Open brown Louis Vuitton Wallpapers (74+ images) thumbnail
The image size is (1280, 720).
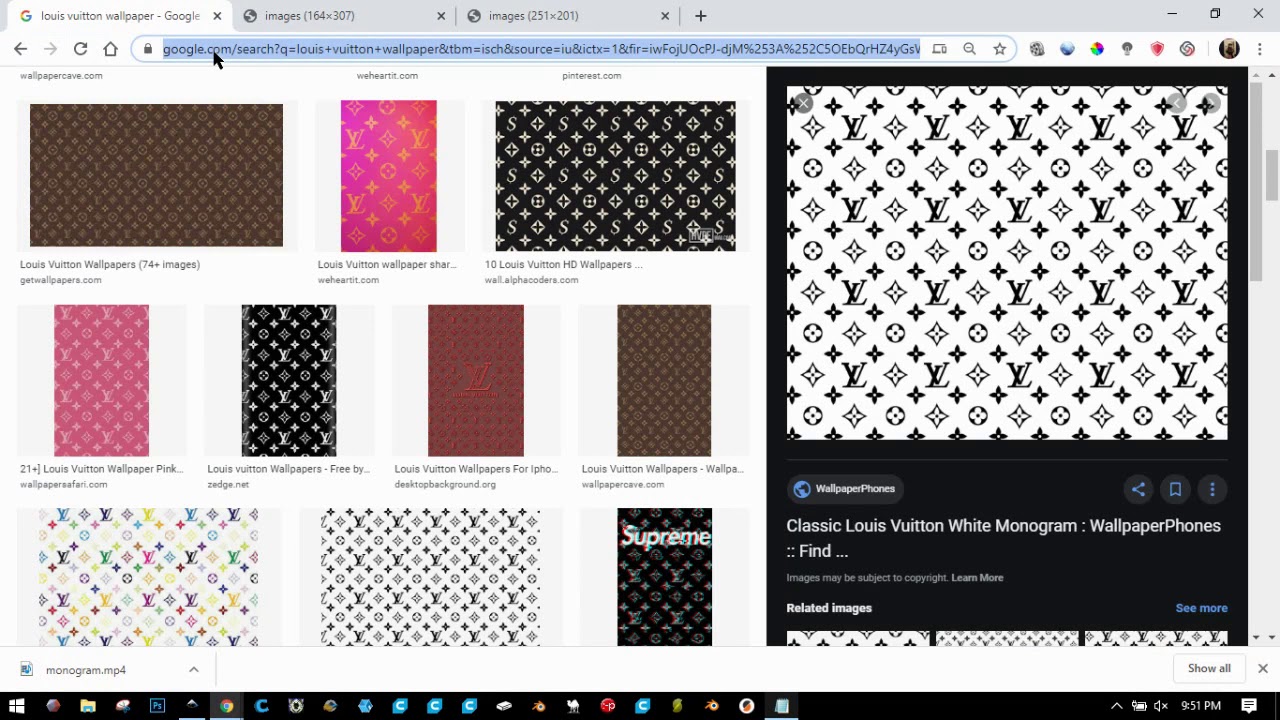(156, 175)
